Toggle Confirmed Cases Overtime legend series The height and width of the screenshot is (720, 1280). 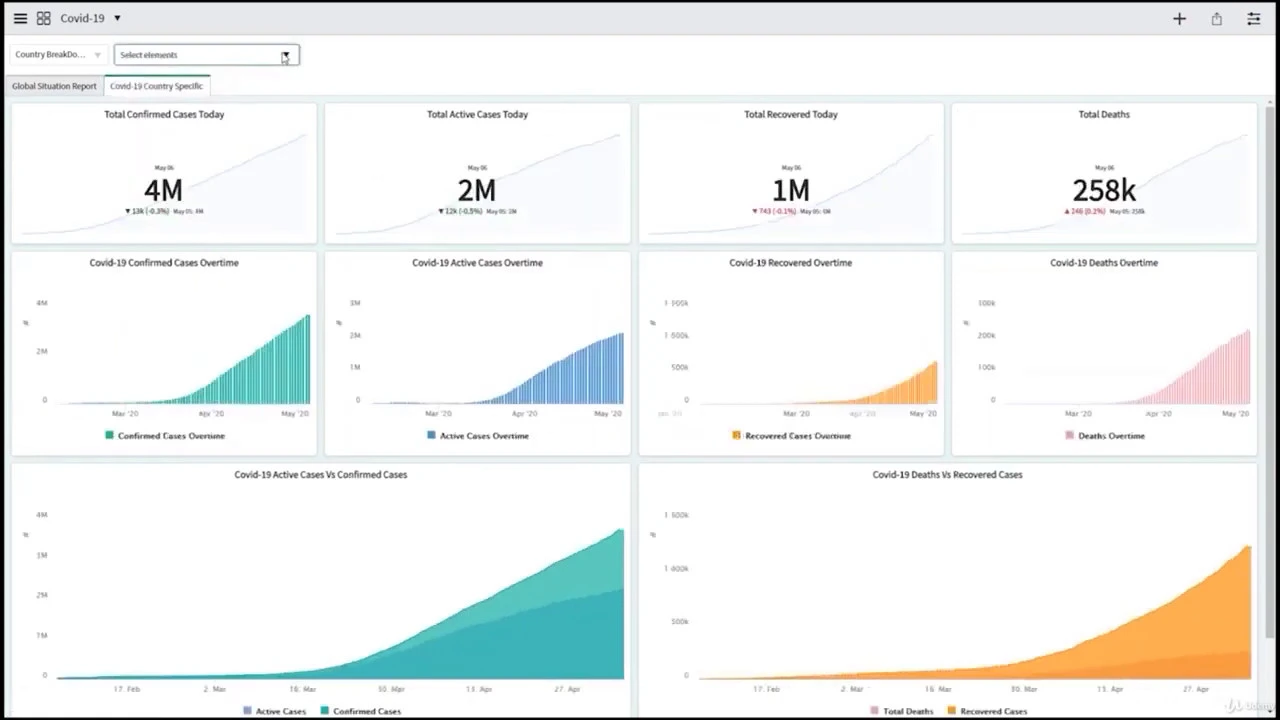165,436
